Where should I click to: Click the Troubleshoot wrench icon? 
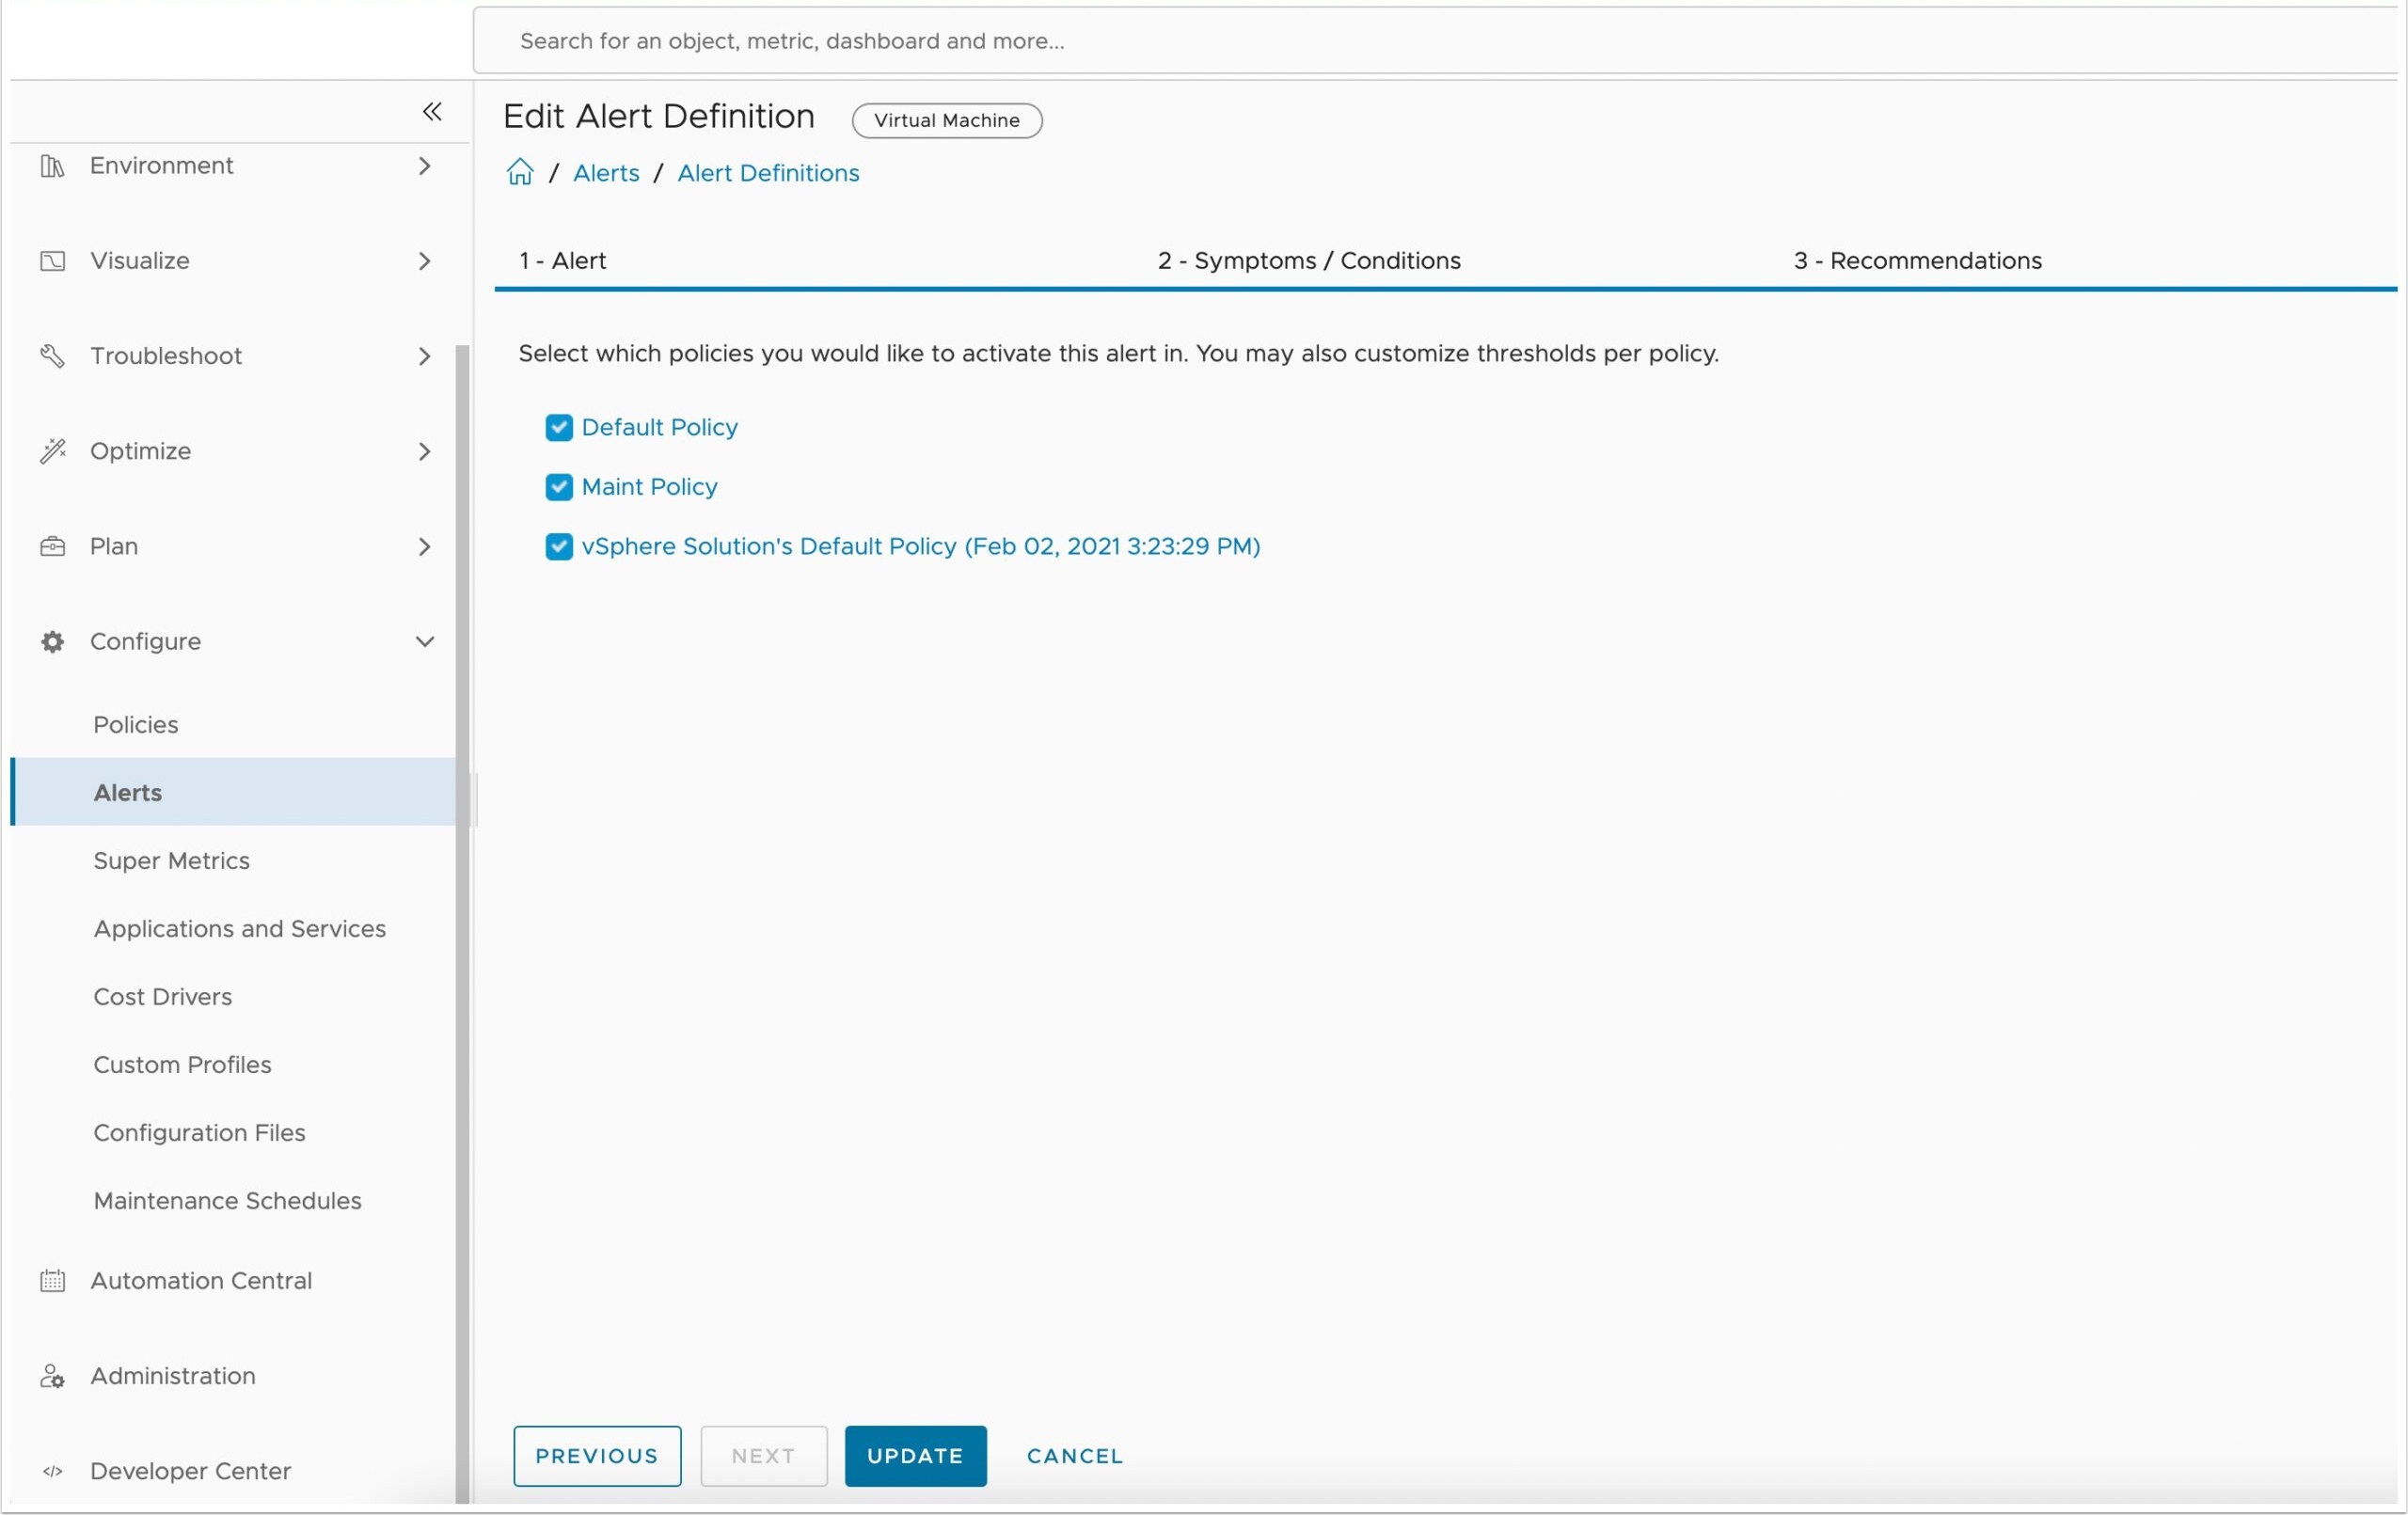point(52,356)
